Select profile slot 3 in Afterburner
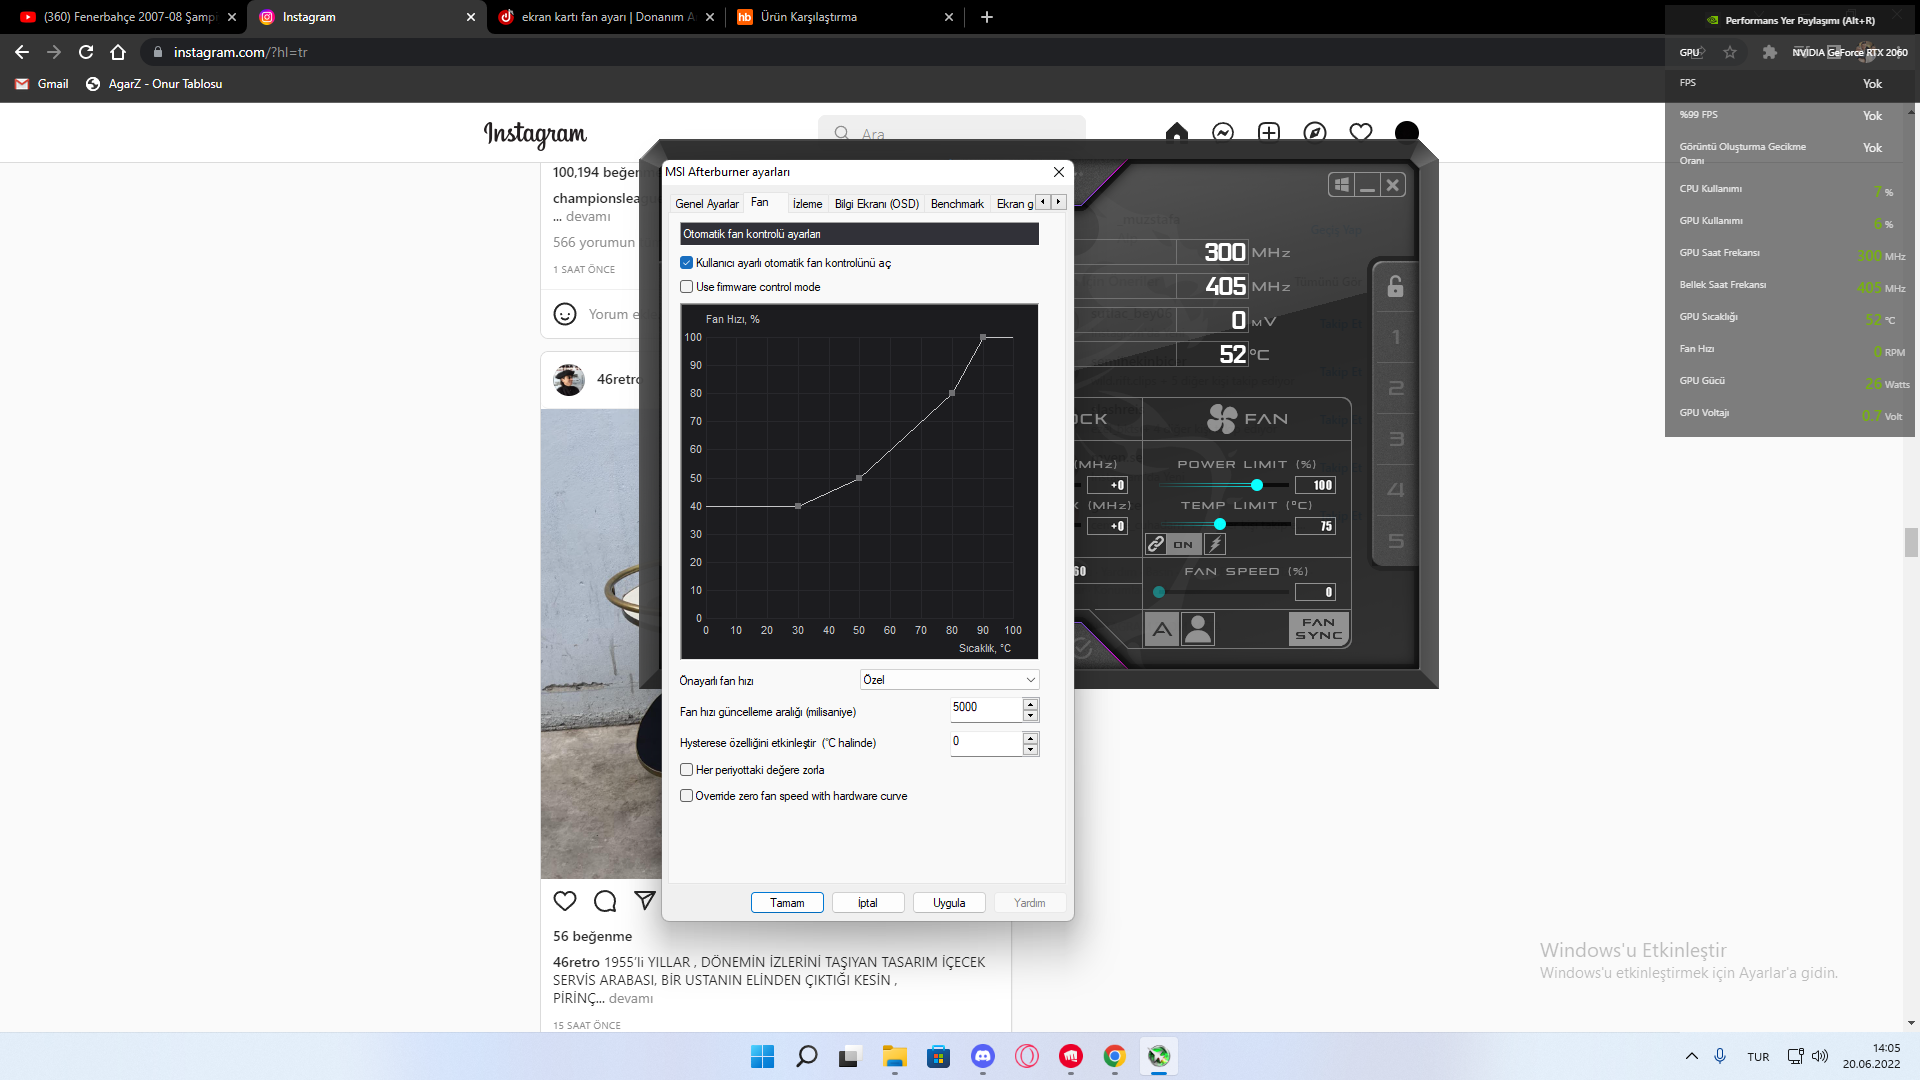Viewport: 1920px width, 1080px height. (x=1396, y=439)
